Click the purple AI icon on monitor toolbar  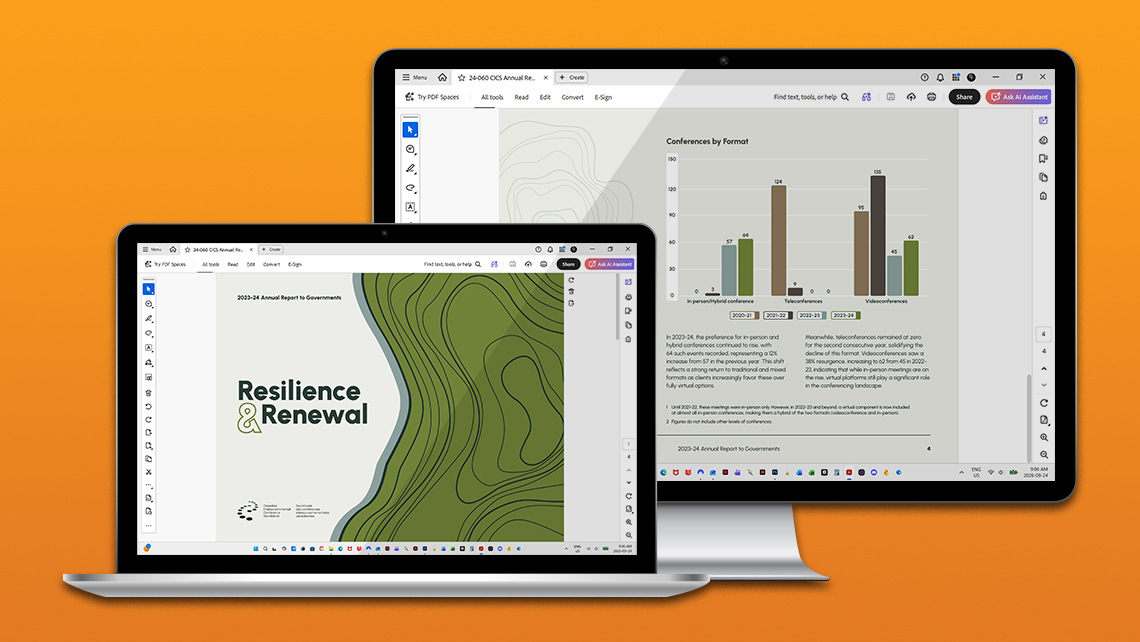click(x=866, y=97)
